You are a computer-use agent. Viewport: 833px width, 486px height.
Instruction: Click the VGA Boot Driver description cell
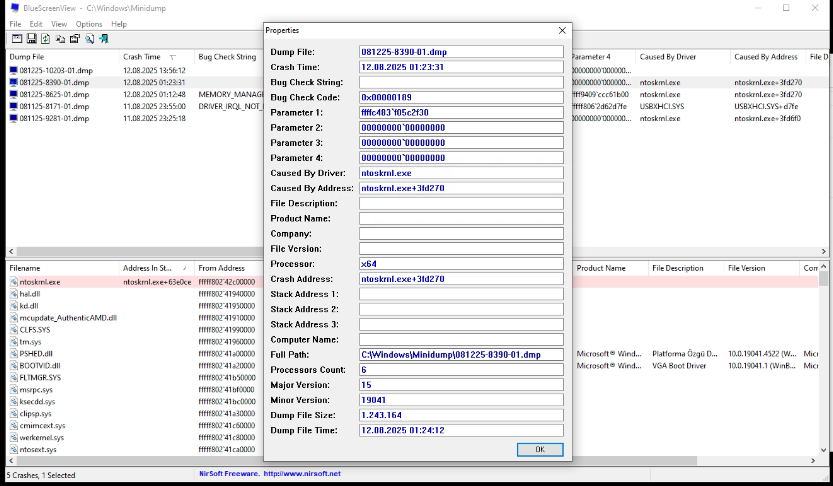click(x=679, y=365)
